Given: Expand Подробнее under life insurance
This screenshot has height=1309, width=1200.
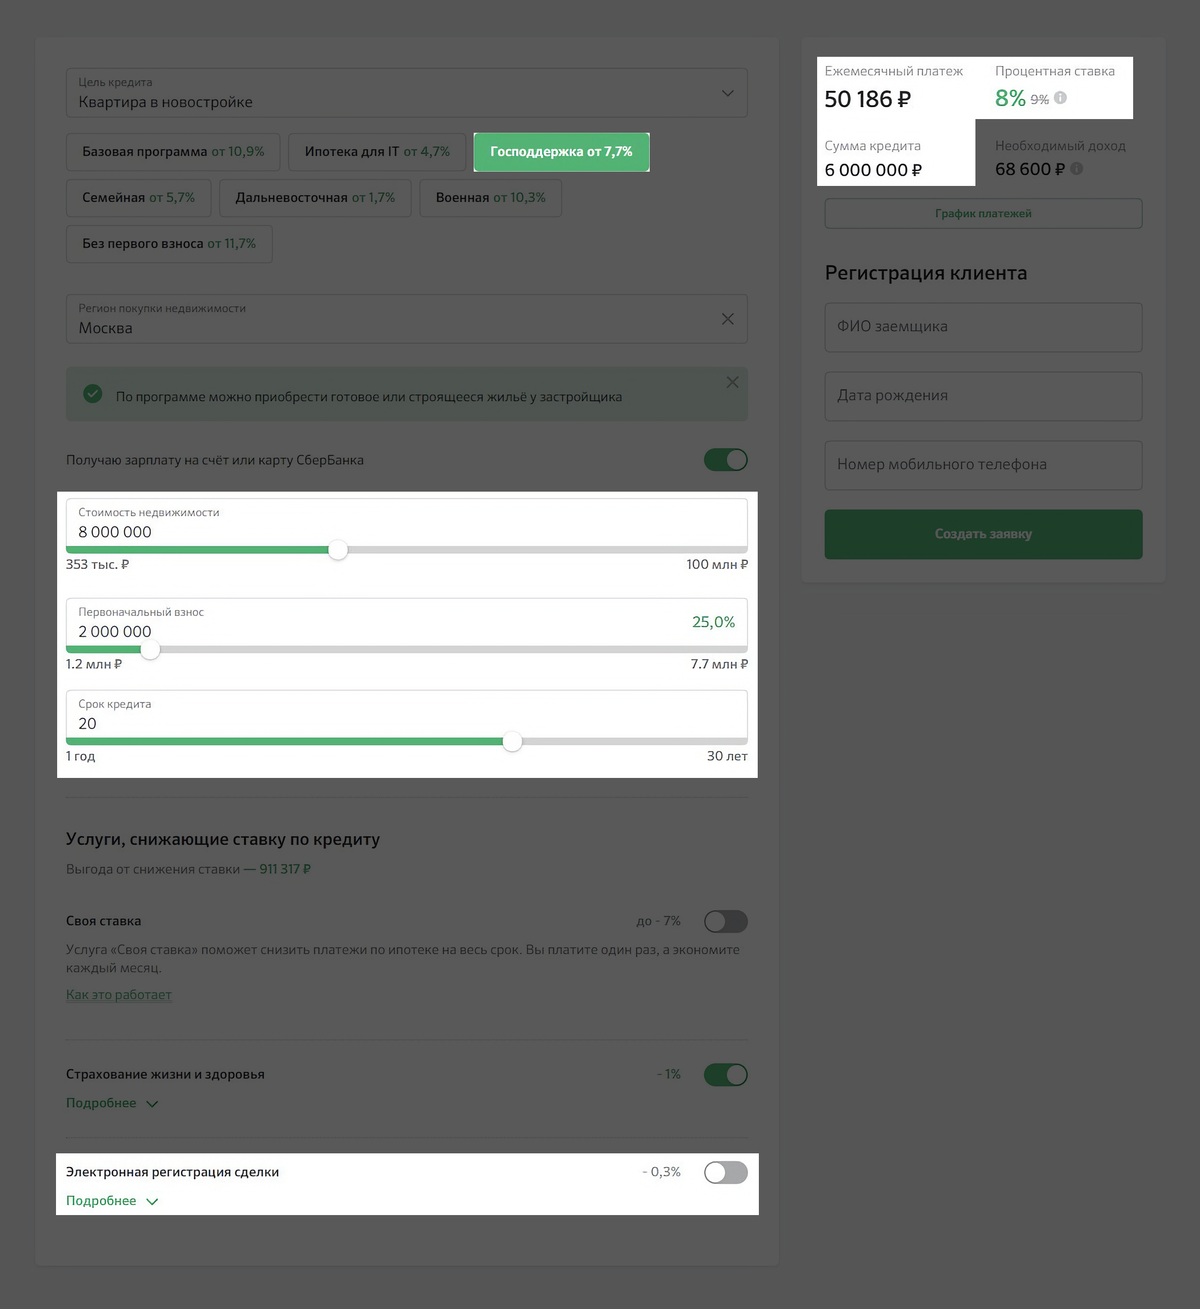Looking at the screenshot, I should [112, 1103].
